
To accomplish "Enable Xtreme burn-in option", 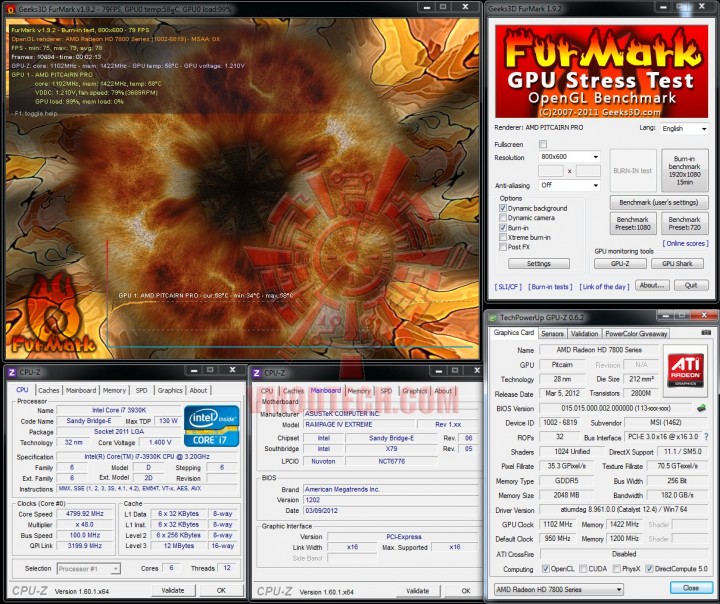I will pos(503,237).
